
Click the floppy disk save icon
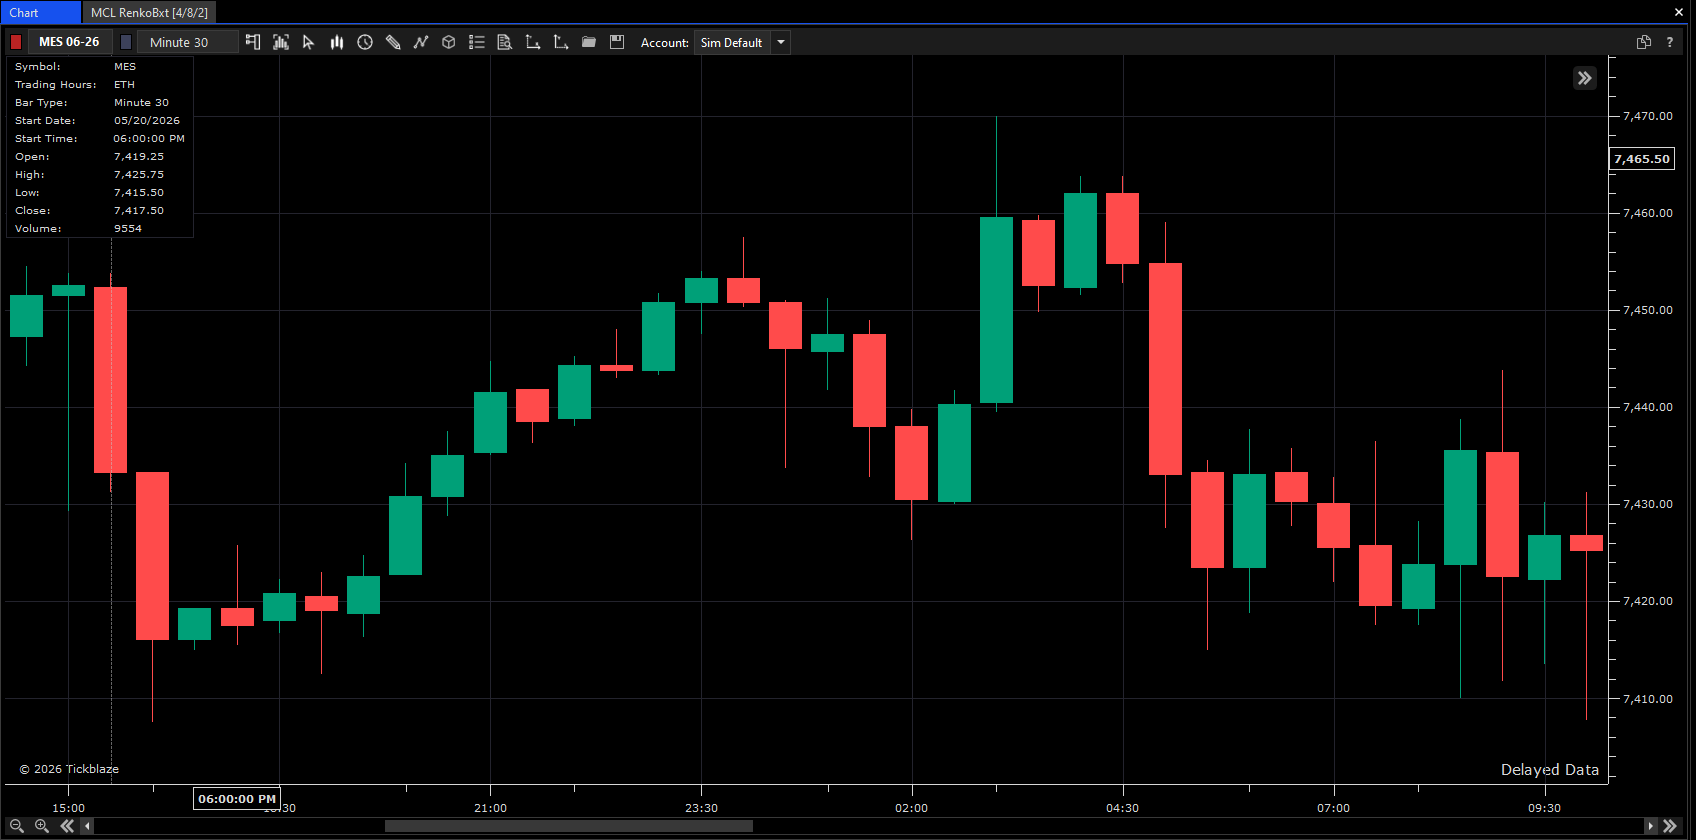(x=617, y=42)
